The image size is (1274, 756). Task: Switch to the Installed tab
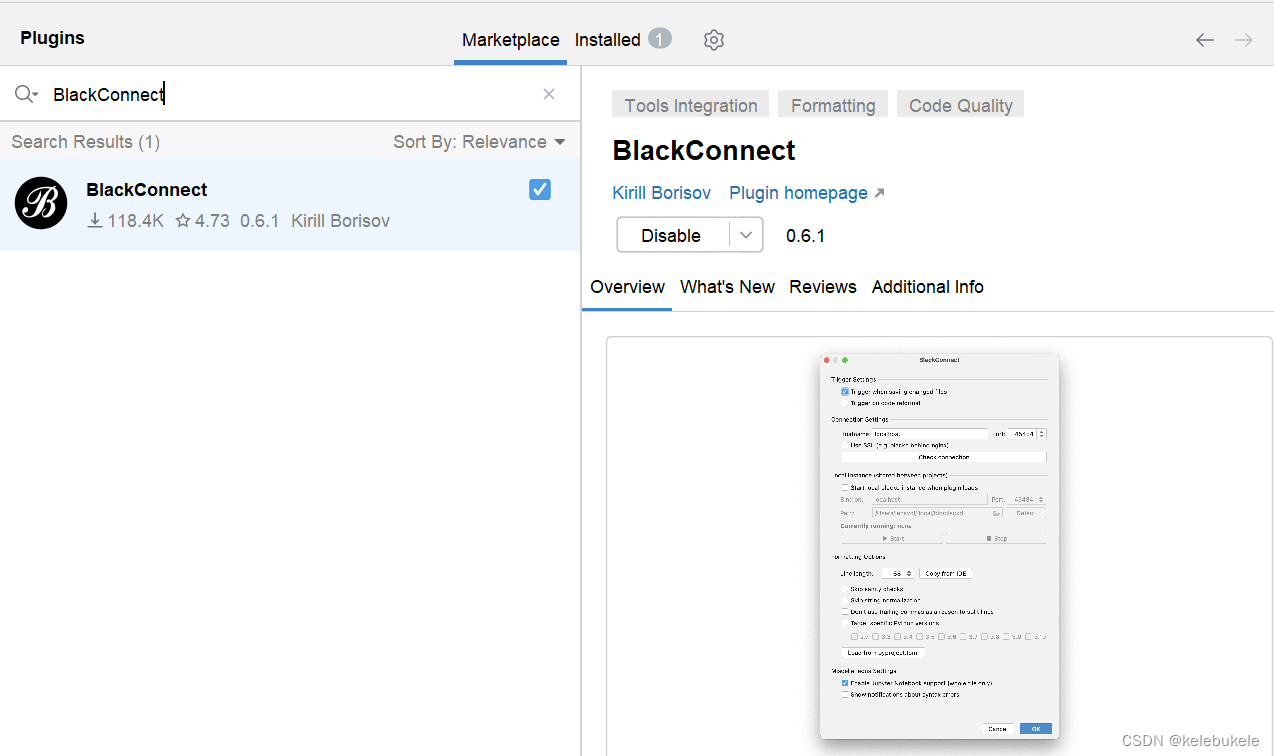coord(607,39)
